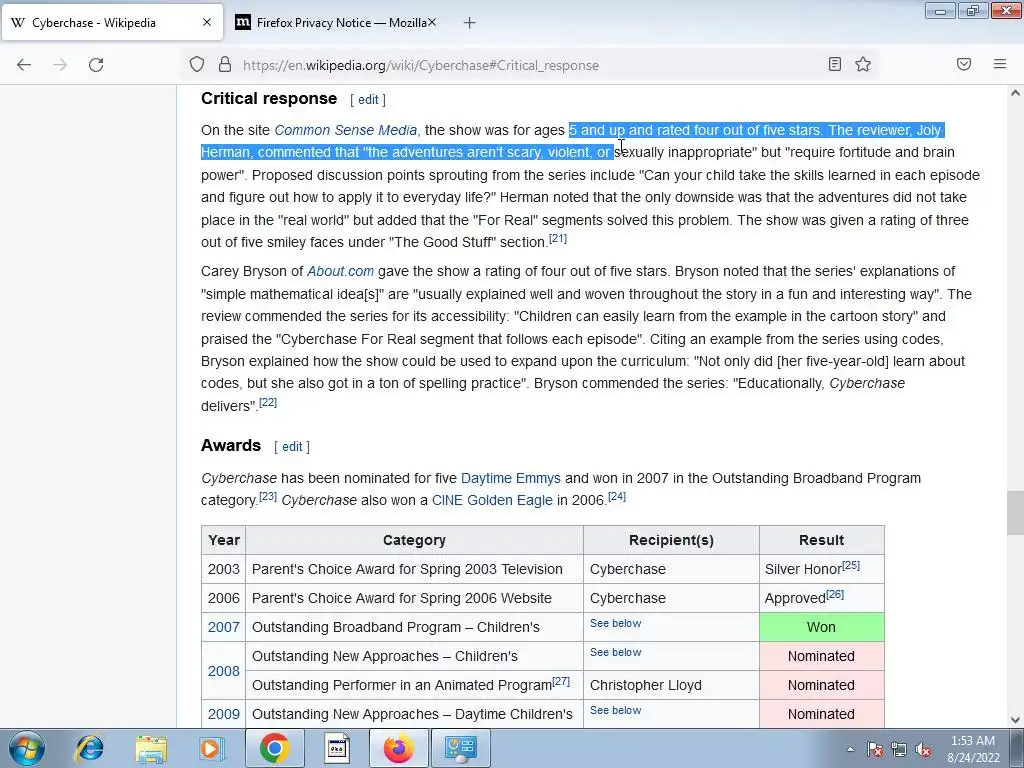
Task: Select the Year column header
Action: click(x=223, y=540)
